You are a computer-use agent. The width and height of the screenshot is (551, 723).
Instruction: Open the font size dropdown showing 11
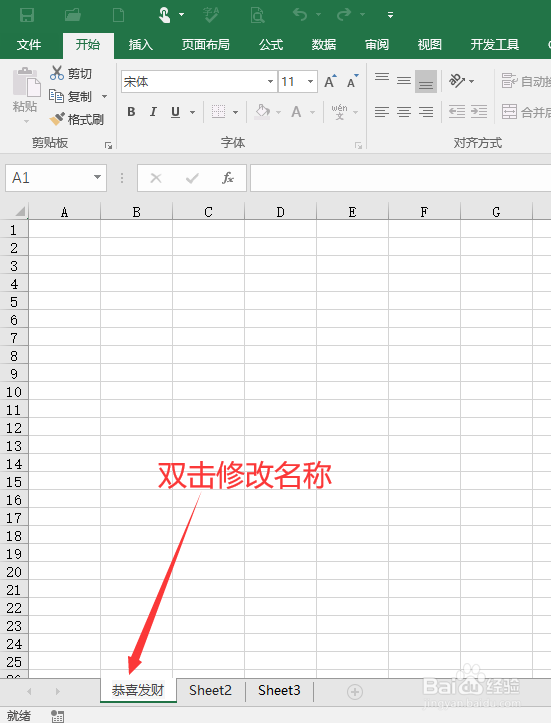[x=310, y=82]
